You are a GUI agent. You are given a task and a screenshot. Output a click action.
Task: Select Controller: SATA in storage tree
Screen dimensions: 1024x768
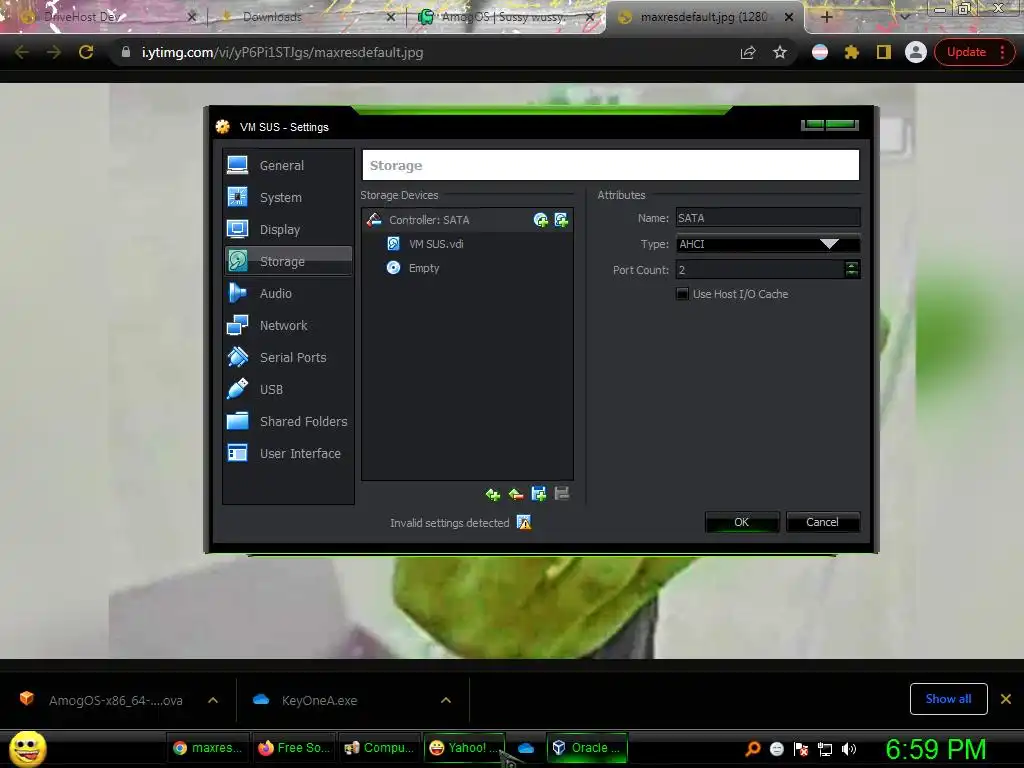coord(468,220)
